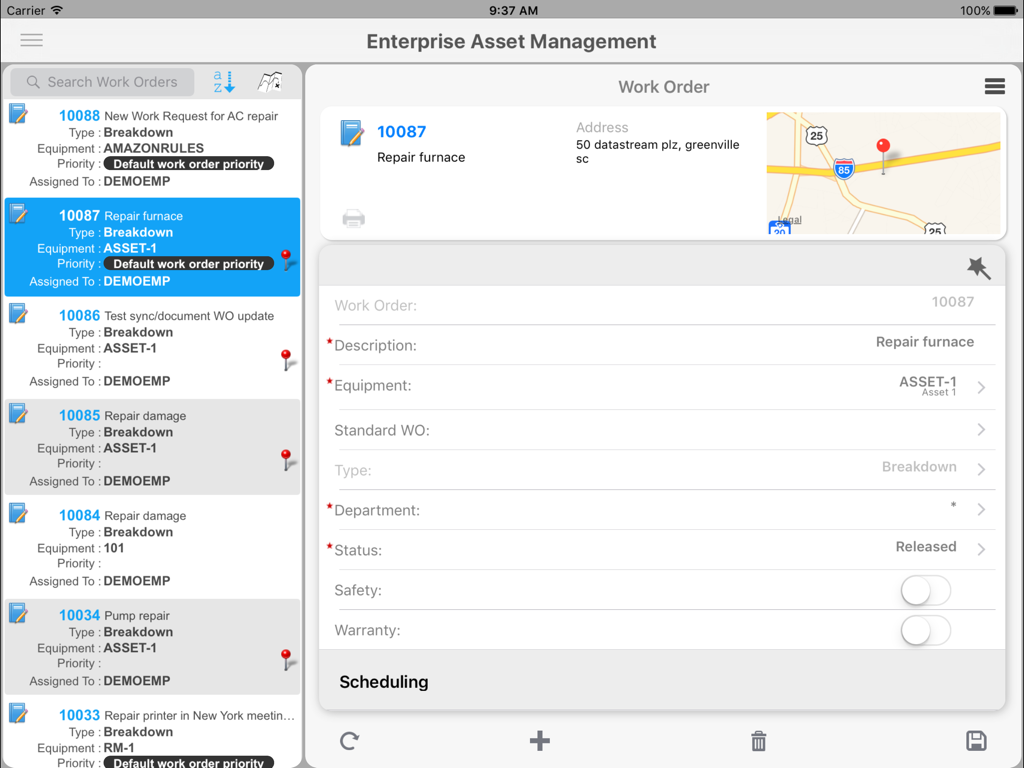Refresh the work order data
1024x768 pixels.
(x=348, y=741)
